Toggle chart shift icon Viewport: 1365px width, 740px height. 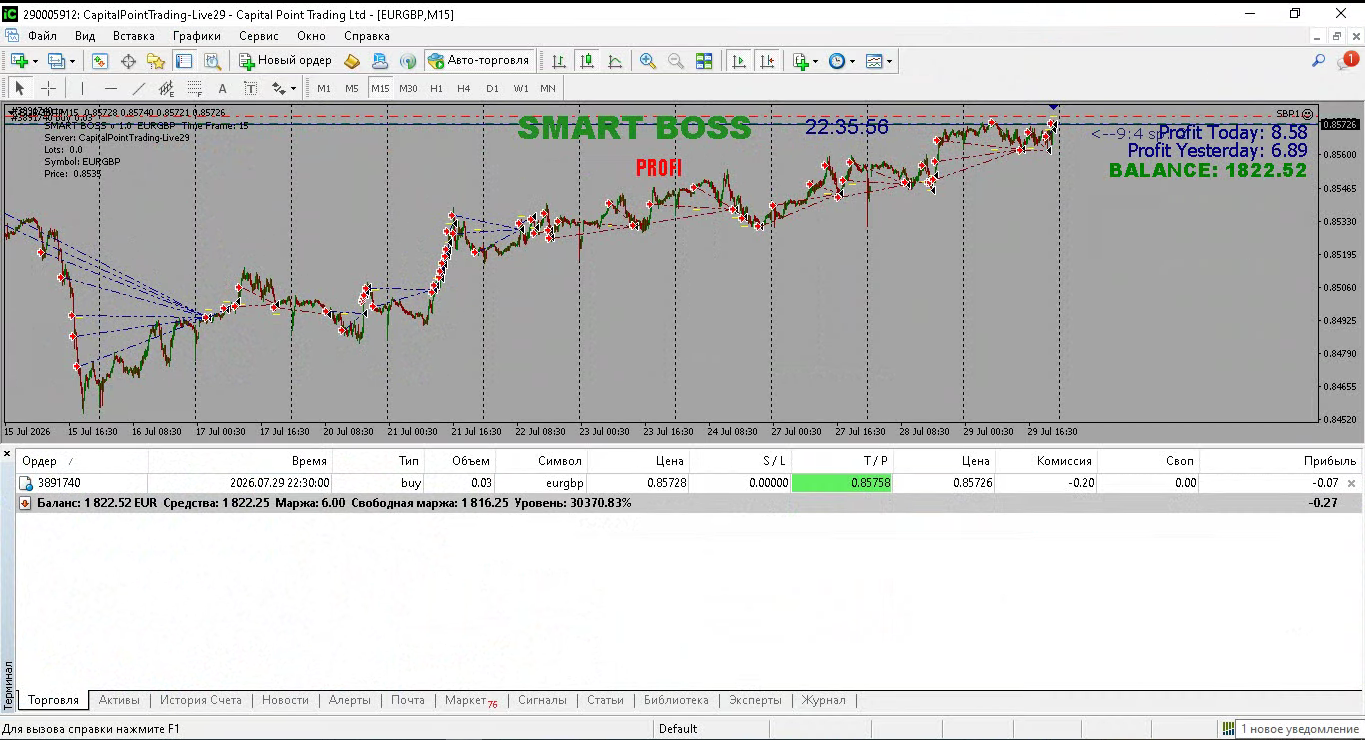pos(767,61)
